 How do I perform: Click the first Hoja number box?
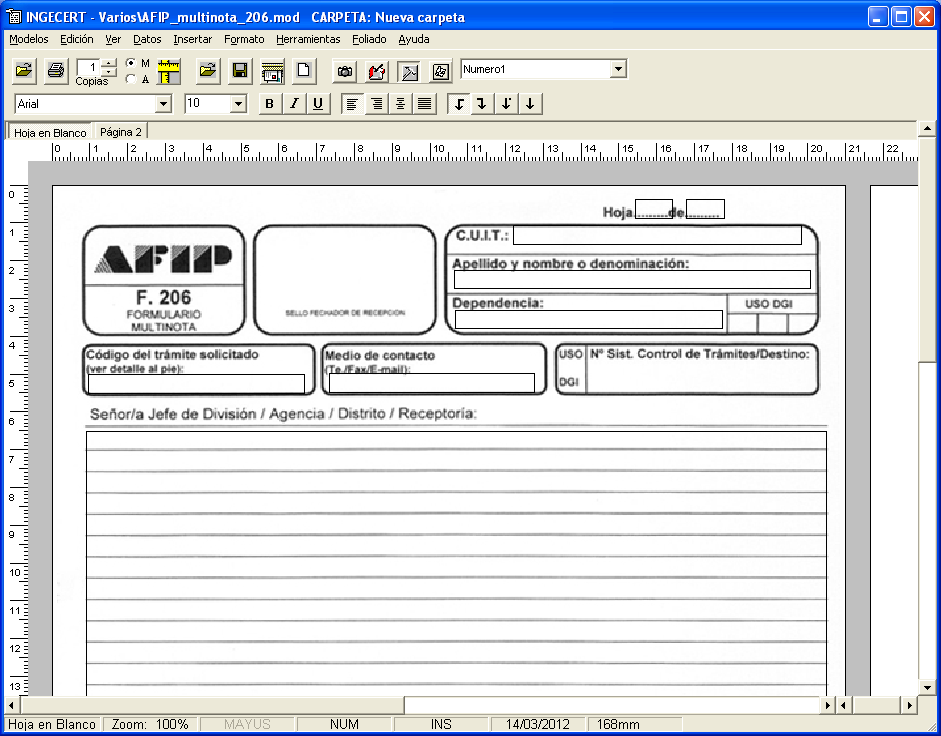[654, 209]
